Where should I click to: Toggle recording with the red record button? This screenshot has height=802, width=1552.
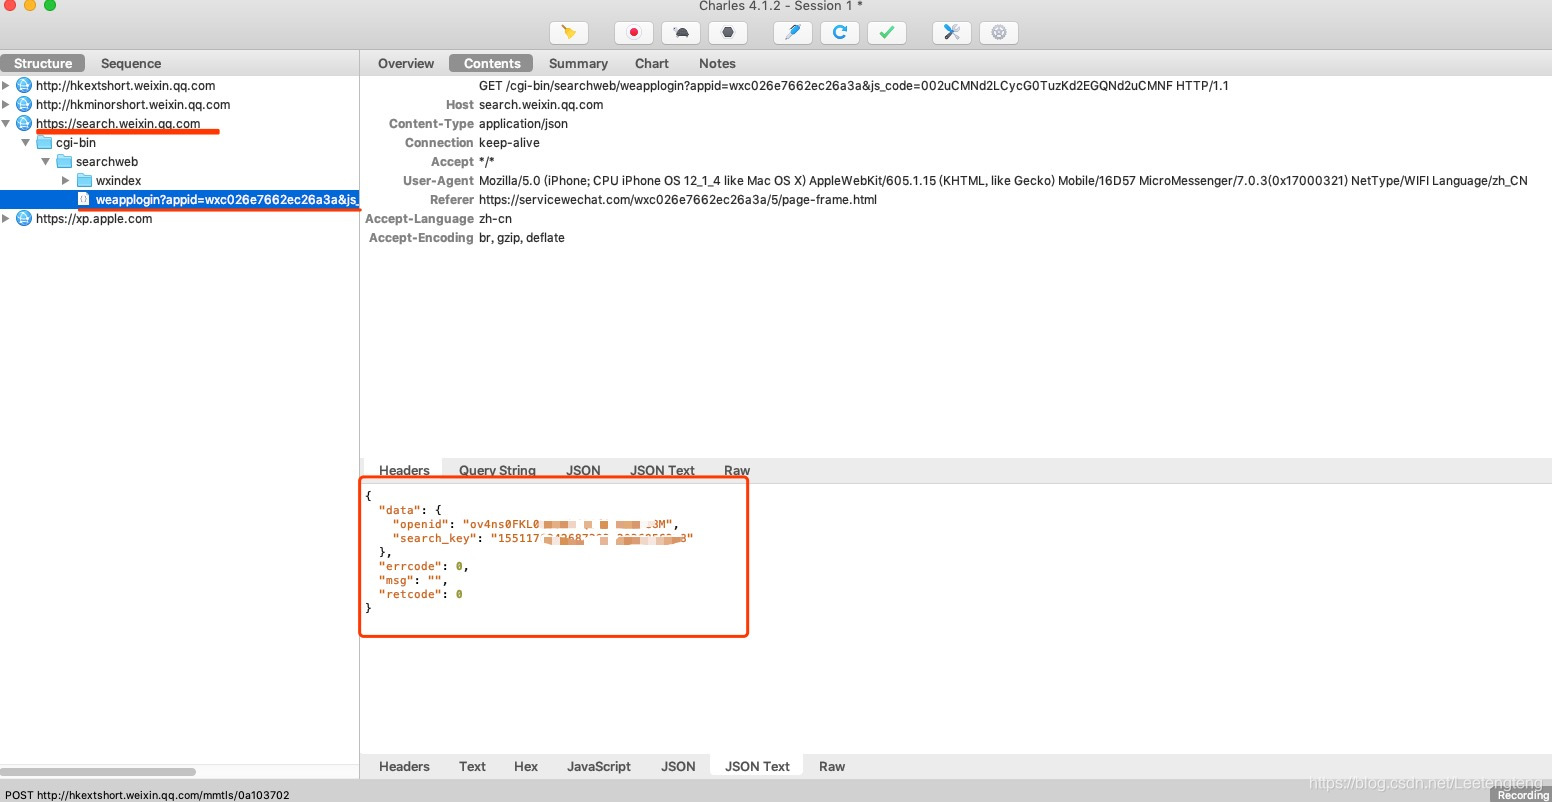[x=633, y=32]
